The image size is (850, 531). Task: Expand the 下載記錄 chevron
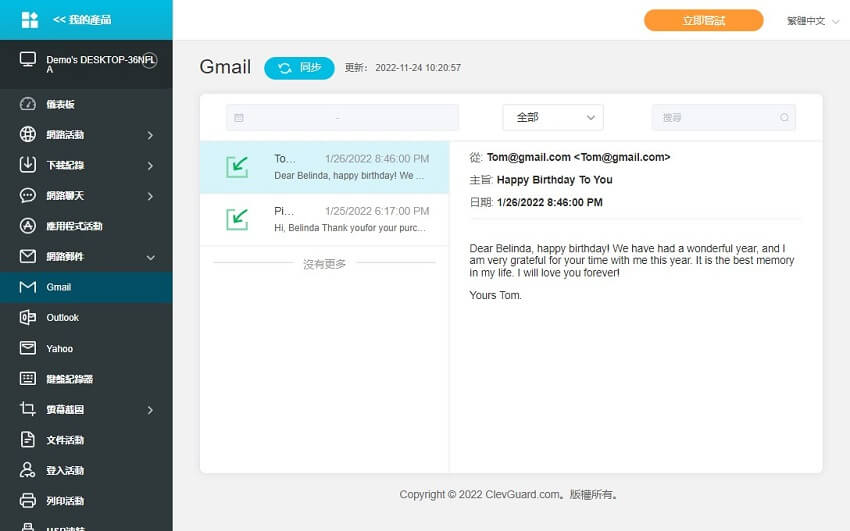pos(150,166)
